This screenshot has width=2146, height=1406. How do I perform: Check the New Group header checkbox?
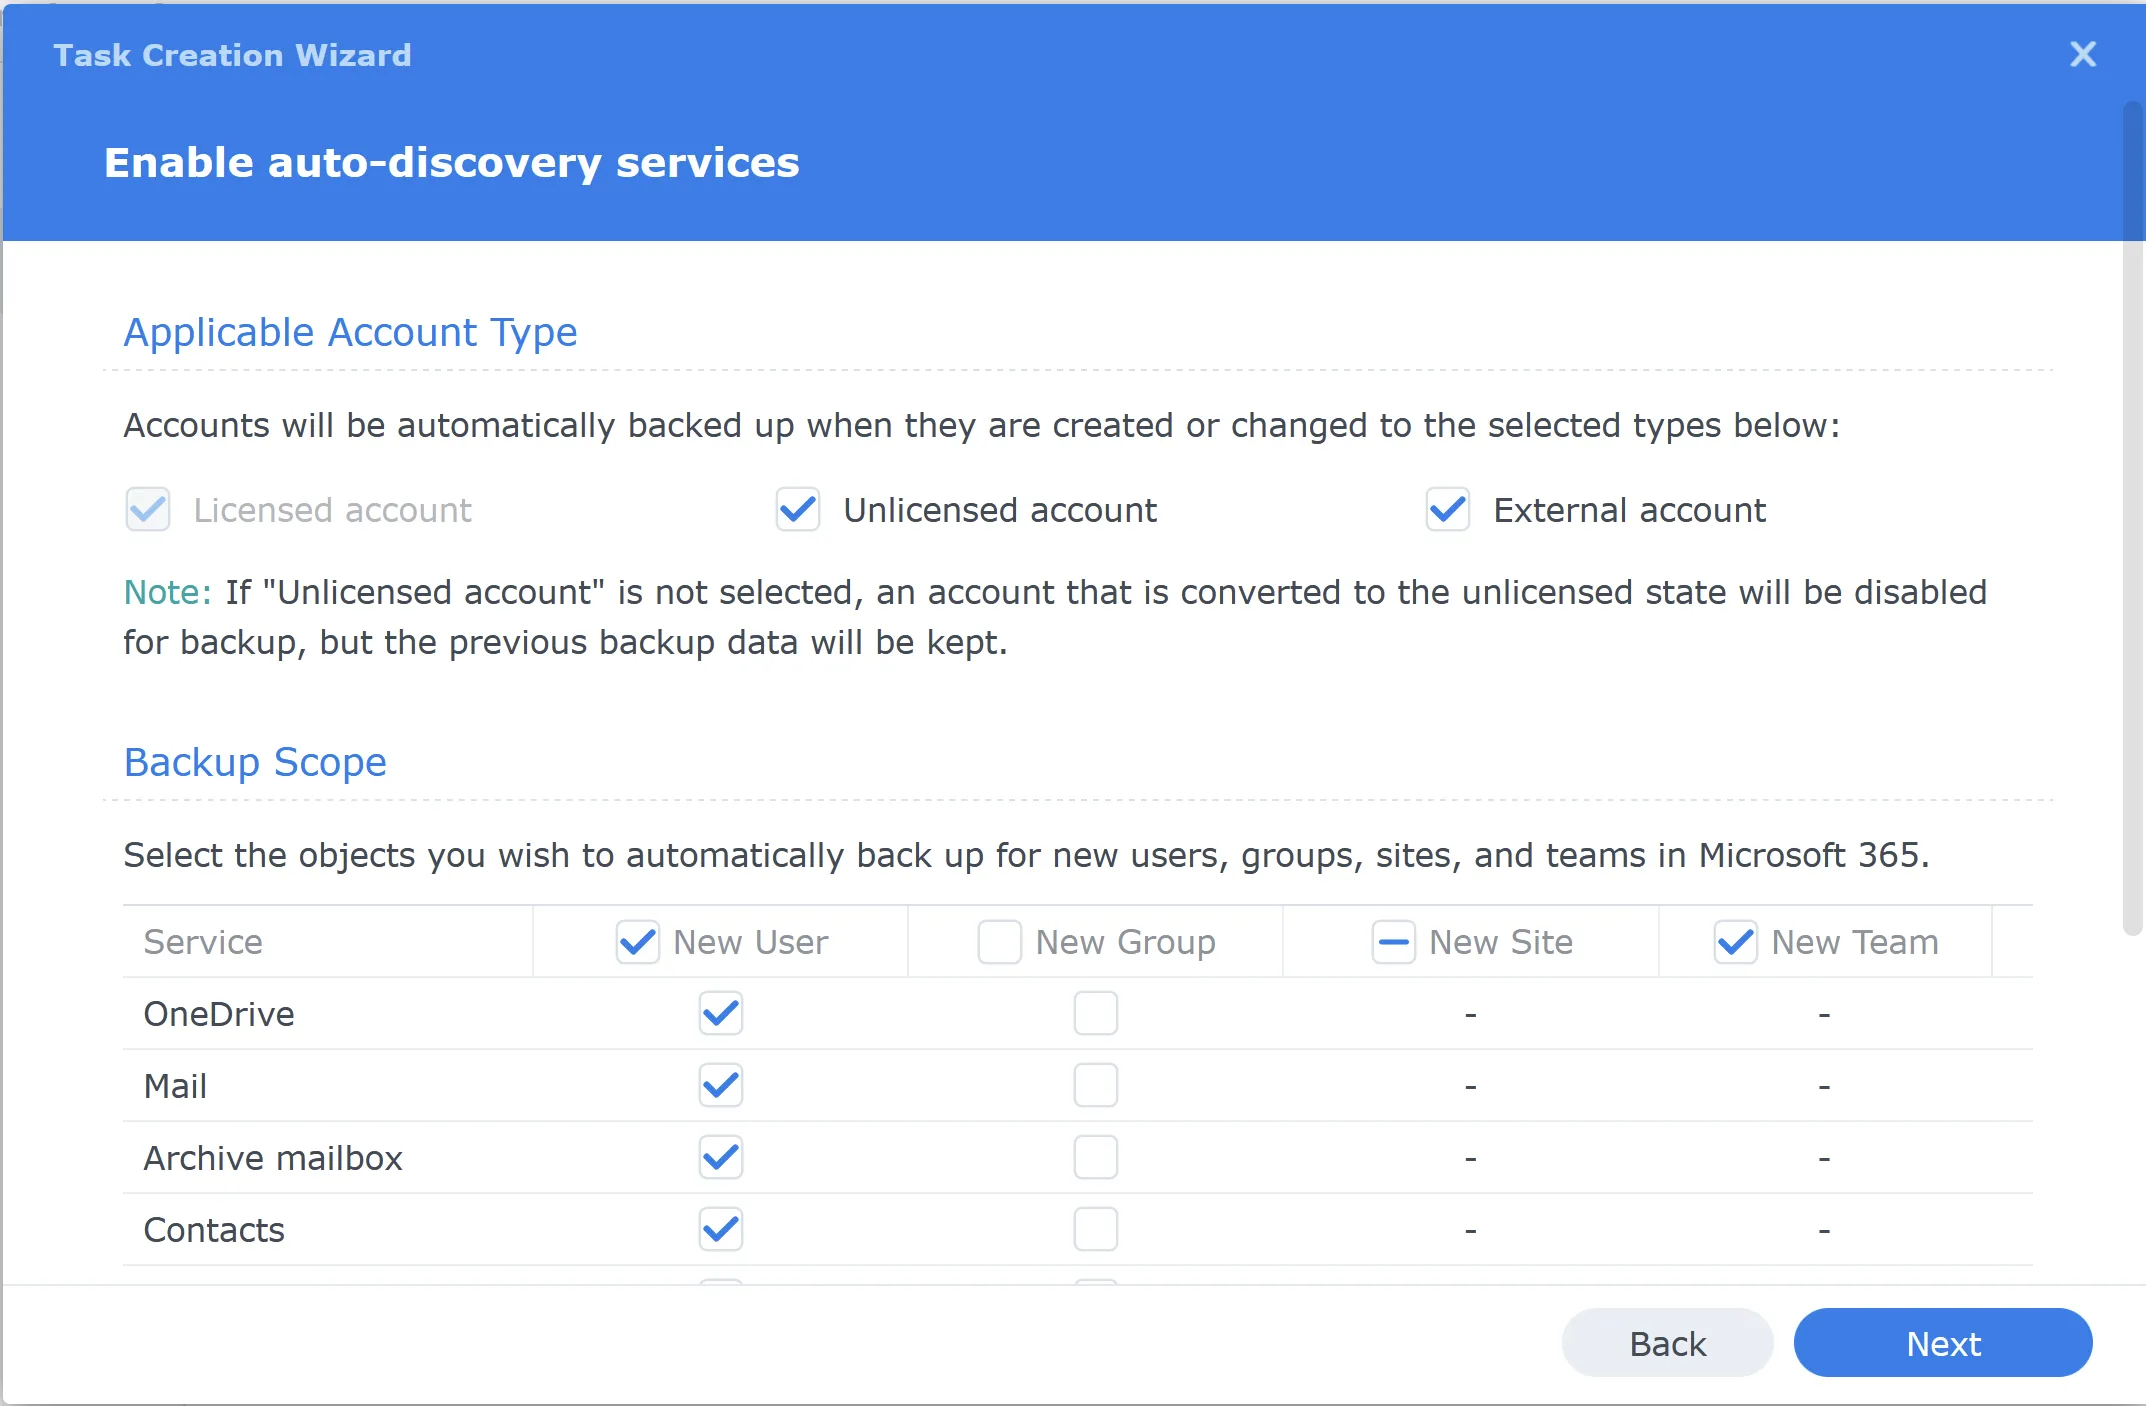[x=999, y=942]
